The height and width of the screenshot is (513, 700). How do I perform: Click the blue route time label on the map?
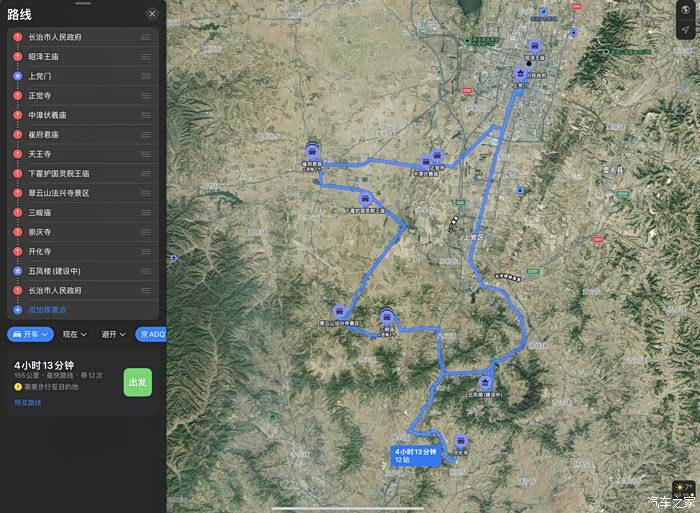click(416, 455)
